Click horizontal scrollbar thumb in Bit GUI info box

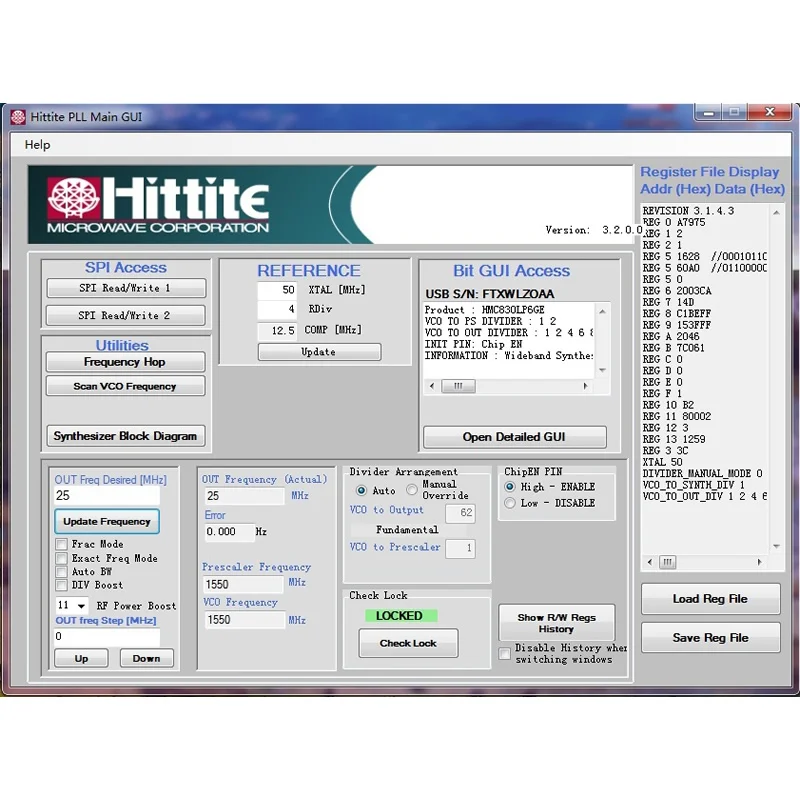tap(458, 386)
